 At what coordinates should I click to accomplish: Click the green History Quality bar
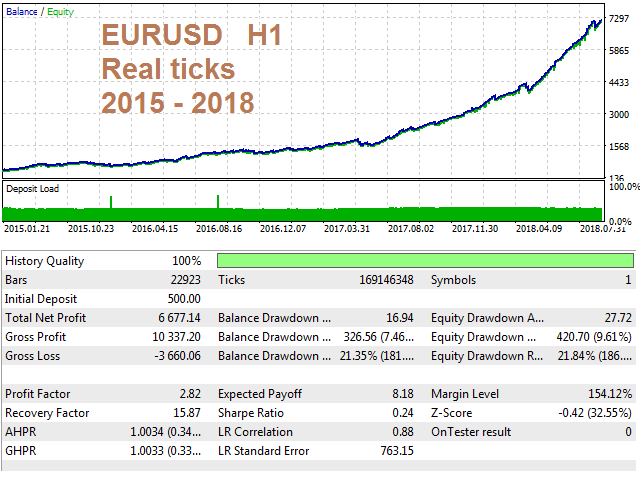[424, 261]
